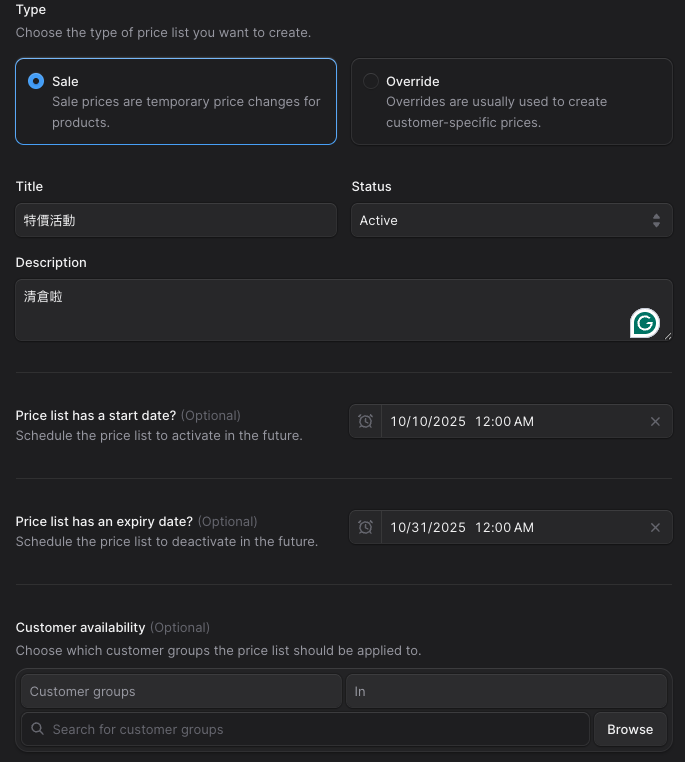
Task: Click the Grammarly icon in Description field
Action: point(645,323)
